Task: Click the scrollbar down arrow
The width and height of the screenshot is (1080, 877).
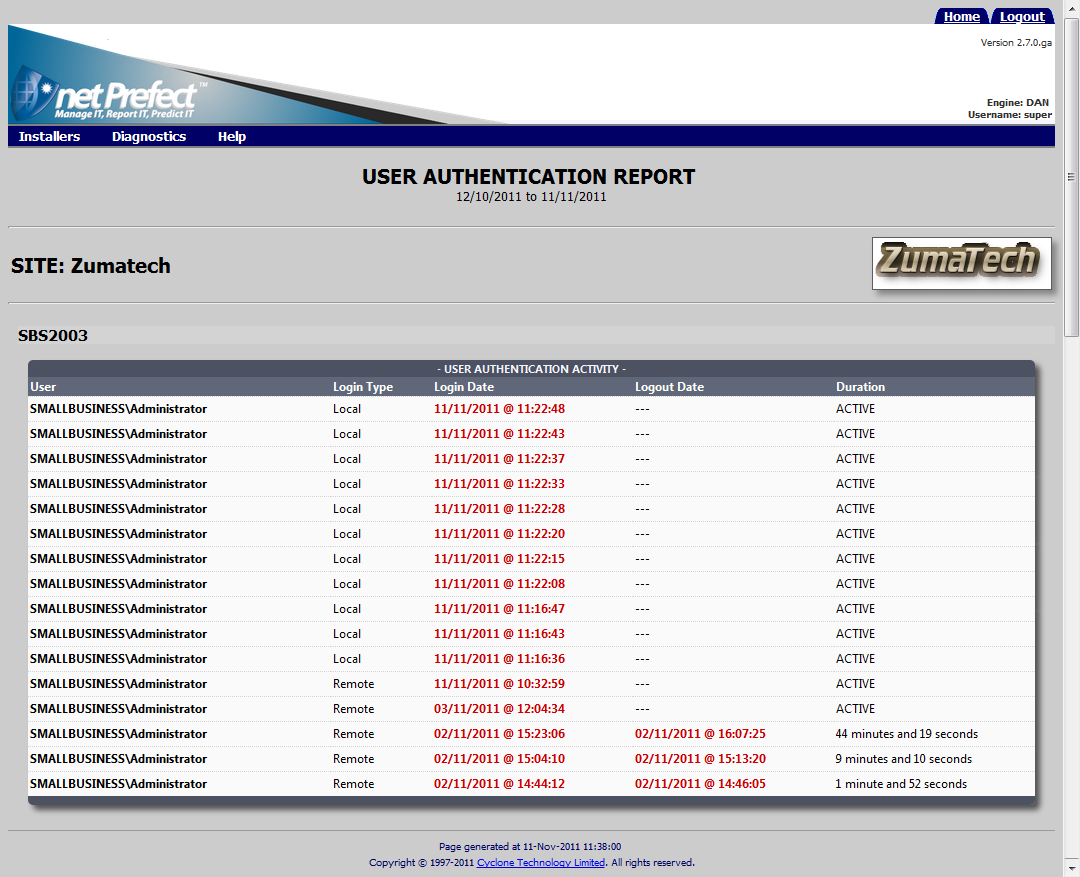Action: click(1071, 869)
